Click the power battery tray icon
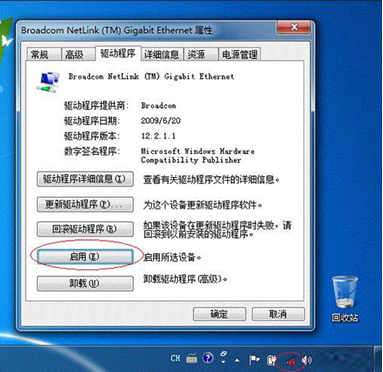Image resolution: width=383 pixels, height=372 pixels. pos(272,360)
